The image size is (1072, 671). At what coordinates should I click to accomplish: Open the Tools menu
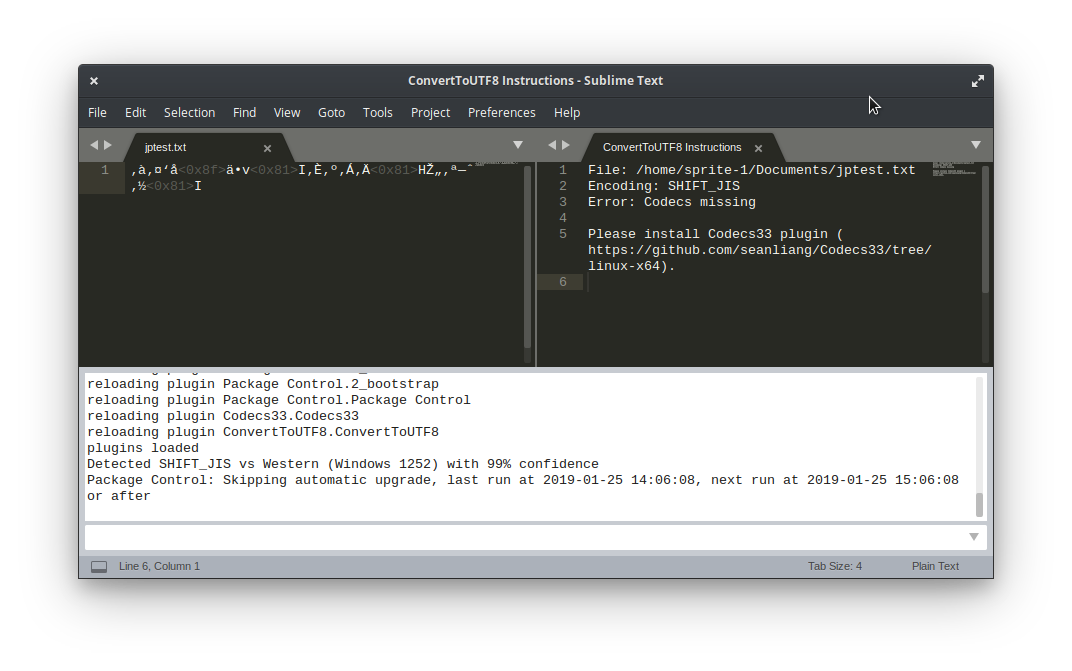(x=378, y=112)
